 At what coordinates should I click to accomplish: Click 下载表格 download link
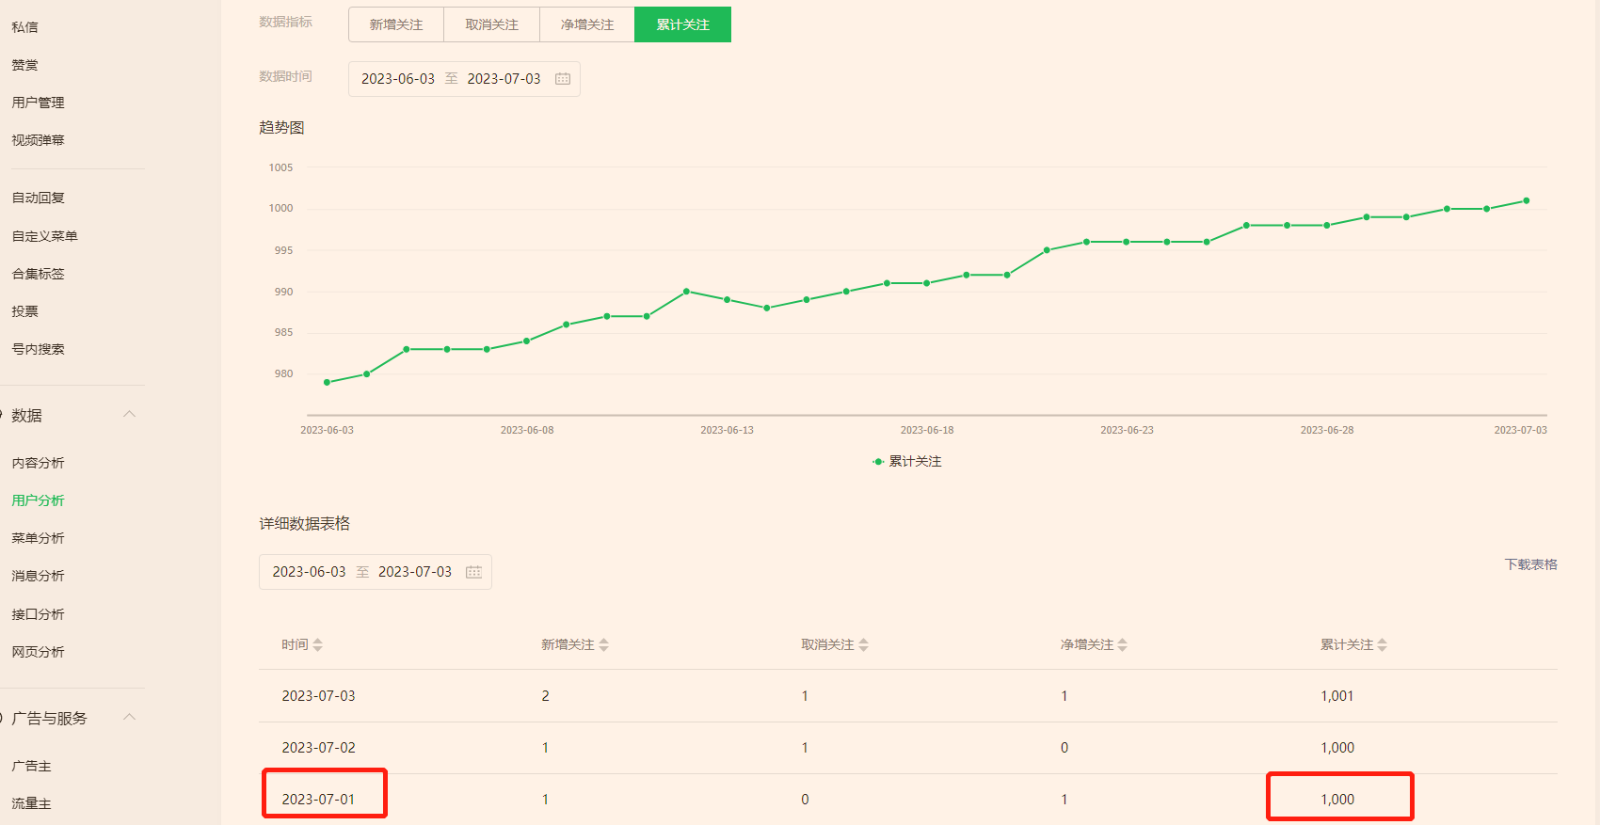pos(1530,564)
